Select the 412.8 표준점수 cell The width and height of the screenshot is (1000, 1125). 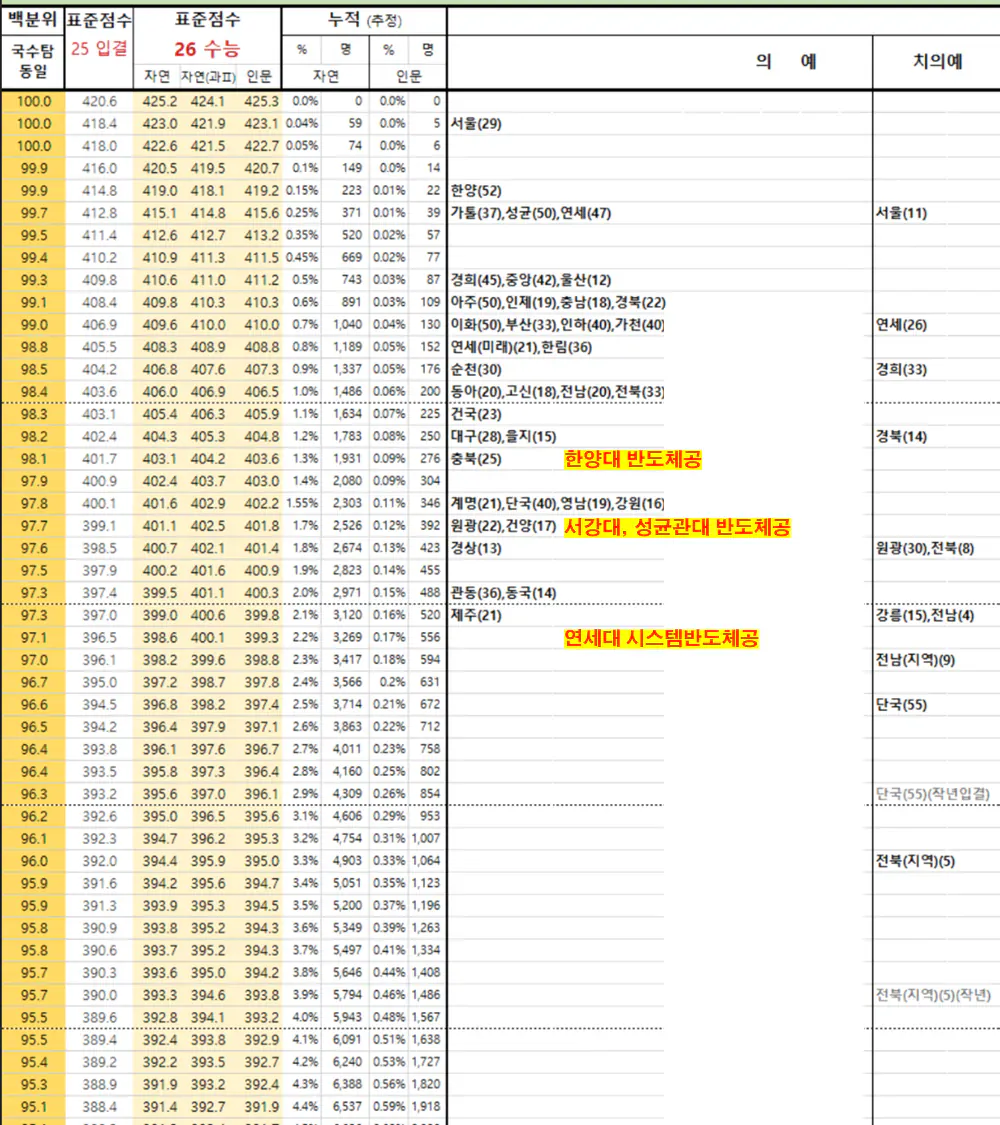coord(99,213)
